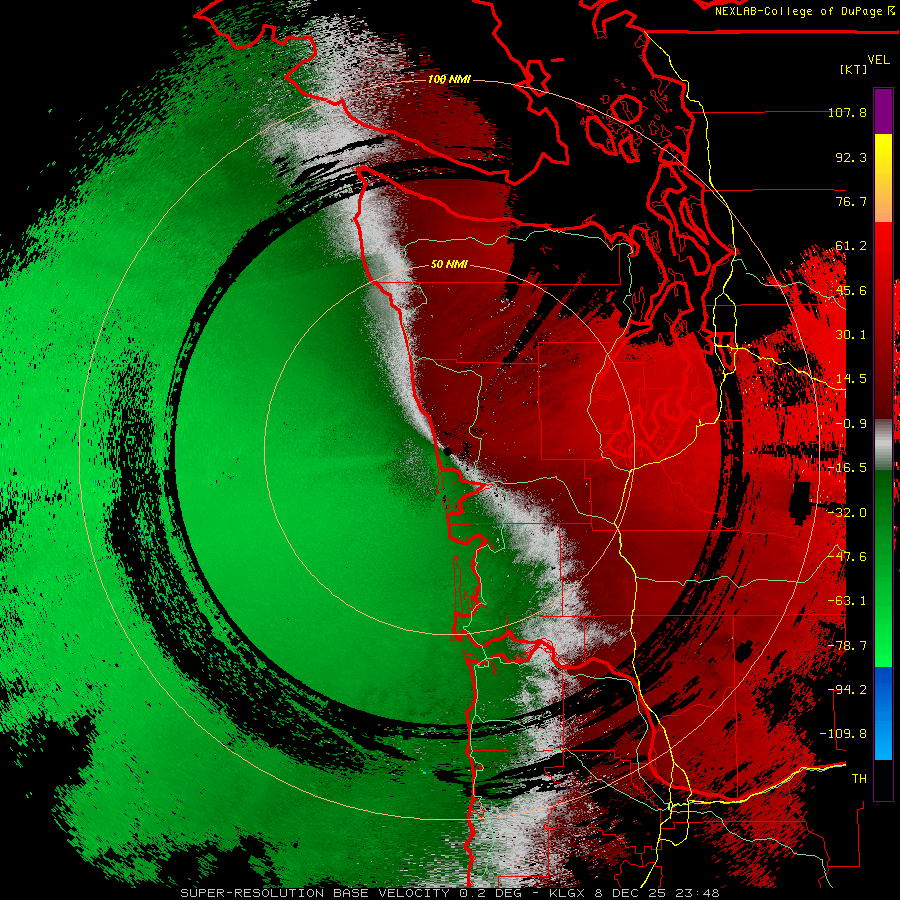Click the 50 NMI range ring label
Viewport: 900px width, 900px height.
tap(449, 265)
